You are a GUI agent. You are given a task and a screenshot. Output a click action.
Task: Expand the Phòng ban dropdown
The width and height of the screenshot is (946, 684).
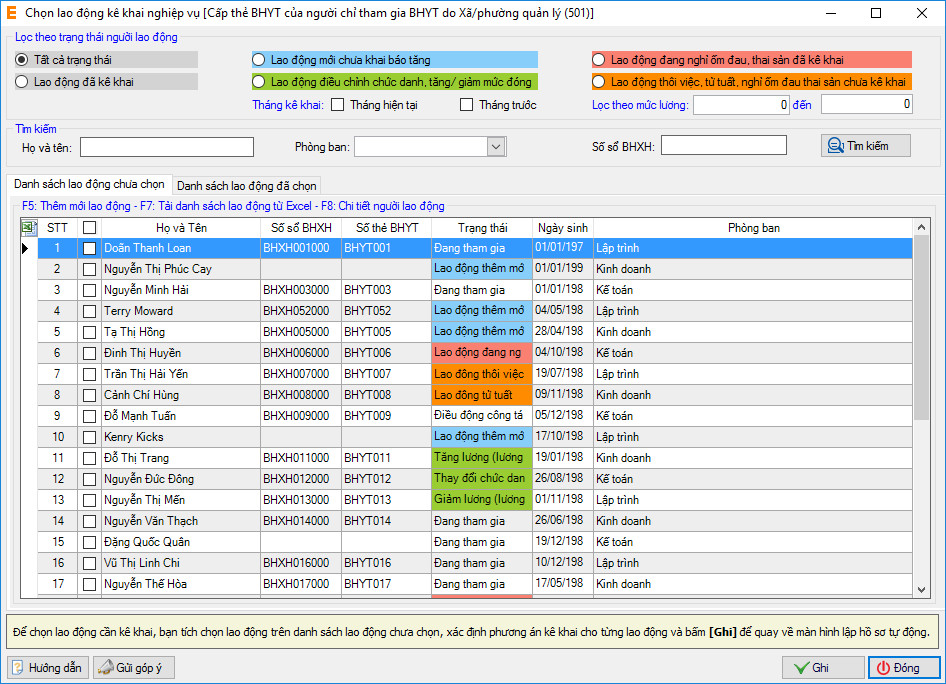point(496,147)
